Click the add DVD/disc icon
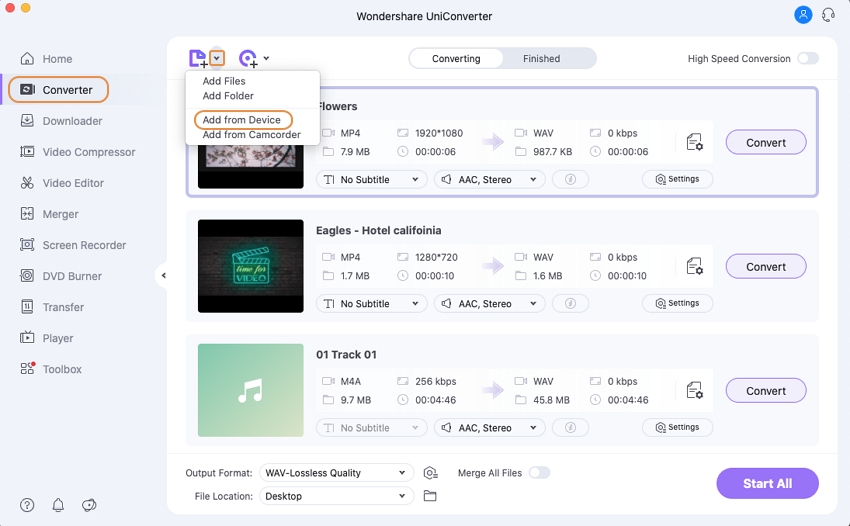Image resolution: width=850 pixels, height=526 pixels. coord(248,59)
